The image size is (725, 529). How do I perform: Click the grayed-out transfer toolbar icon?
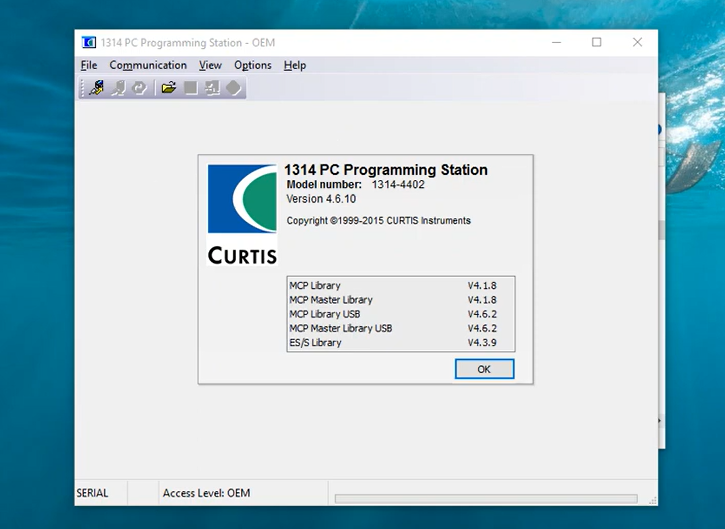tap(211, 88)
